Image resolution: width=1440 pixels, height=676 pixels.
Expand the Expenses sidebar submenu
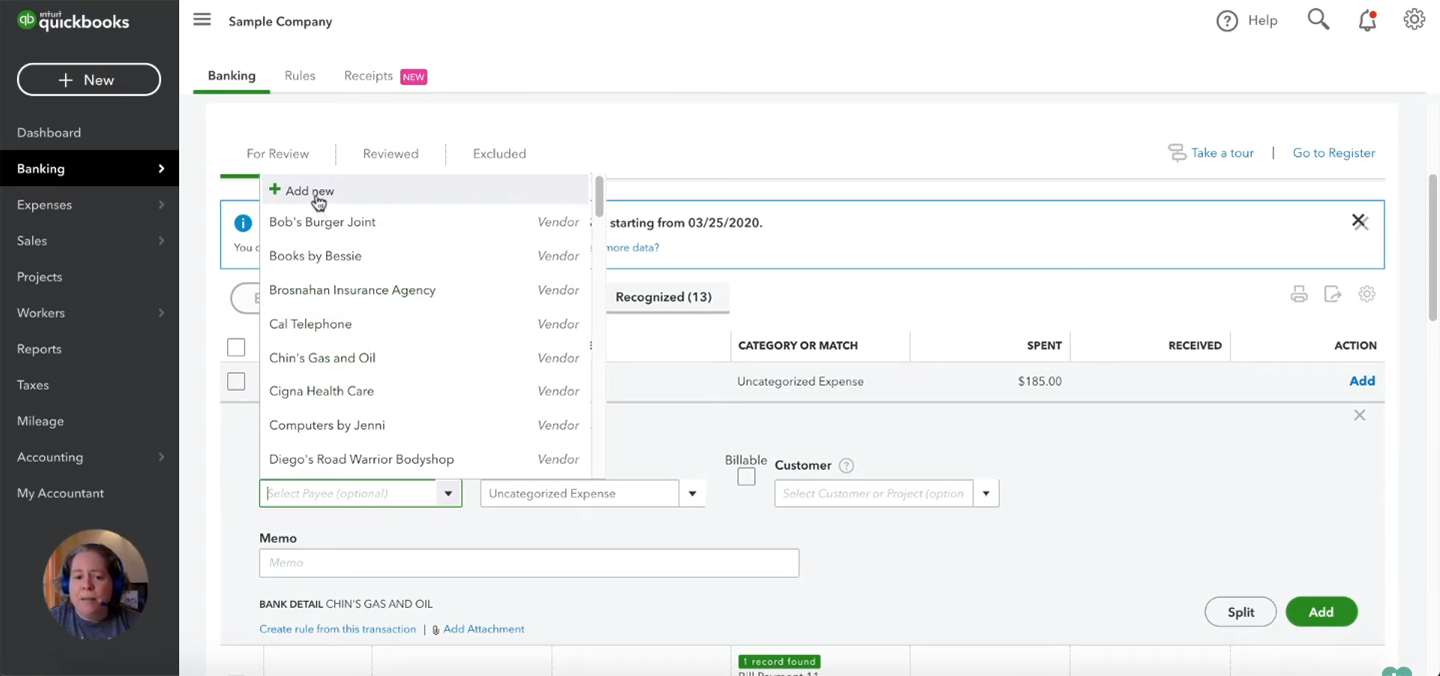click(161, 205)
